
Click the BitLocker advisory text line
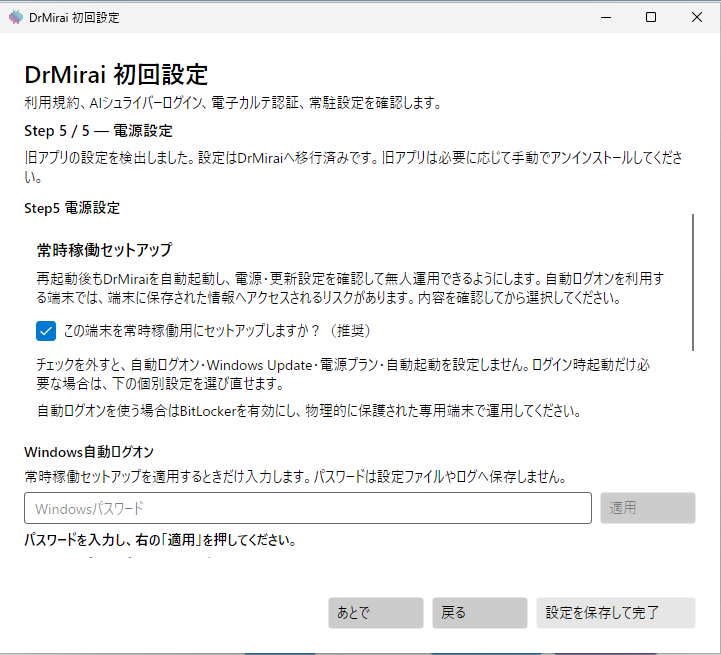coord(309,410)
